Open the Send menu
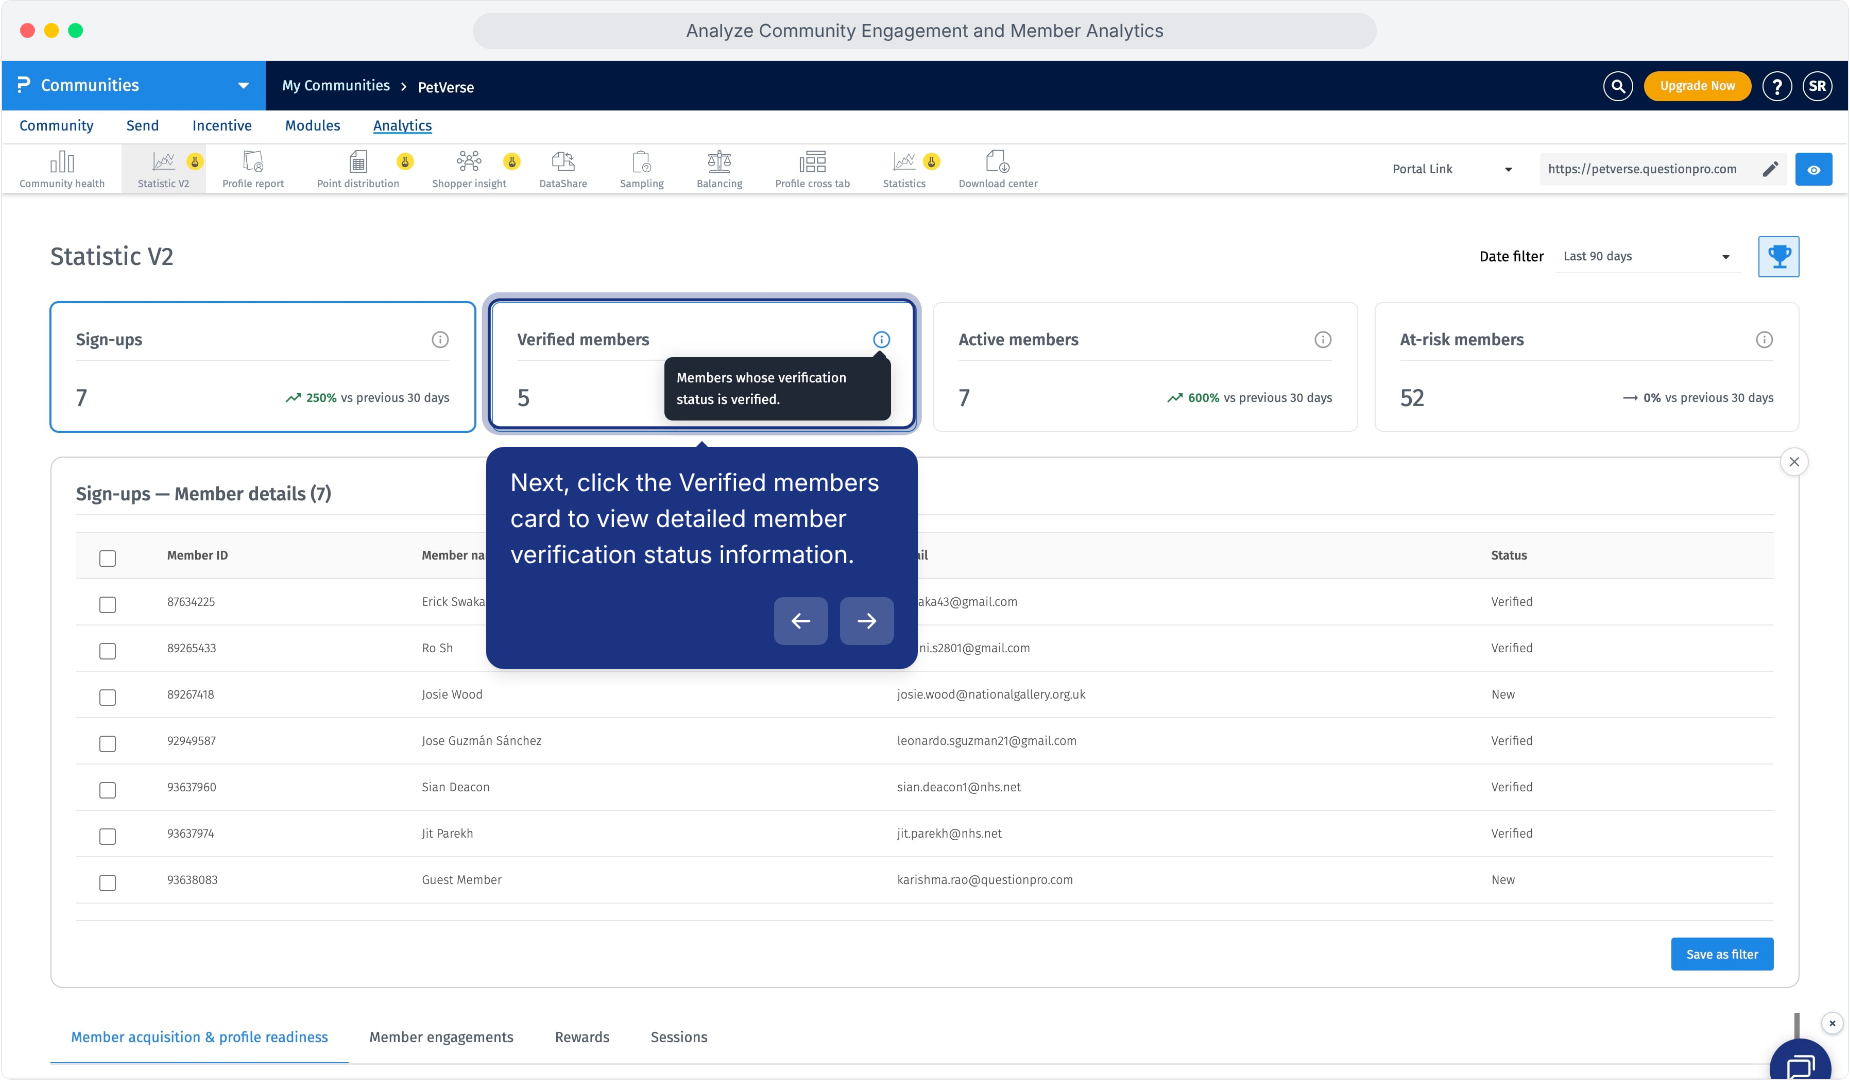Screen dimensions: 1850x1080 (x=142, y=126)
